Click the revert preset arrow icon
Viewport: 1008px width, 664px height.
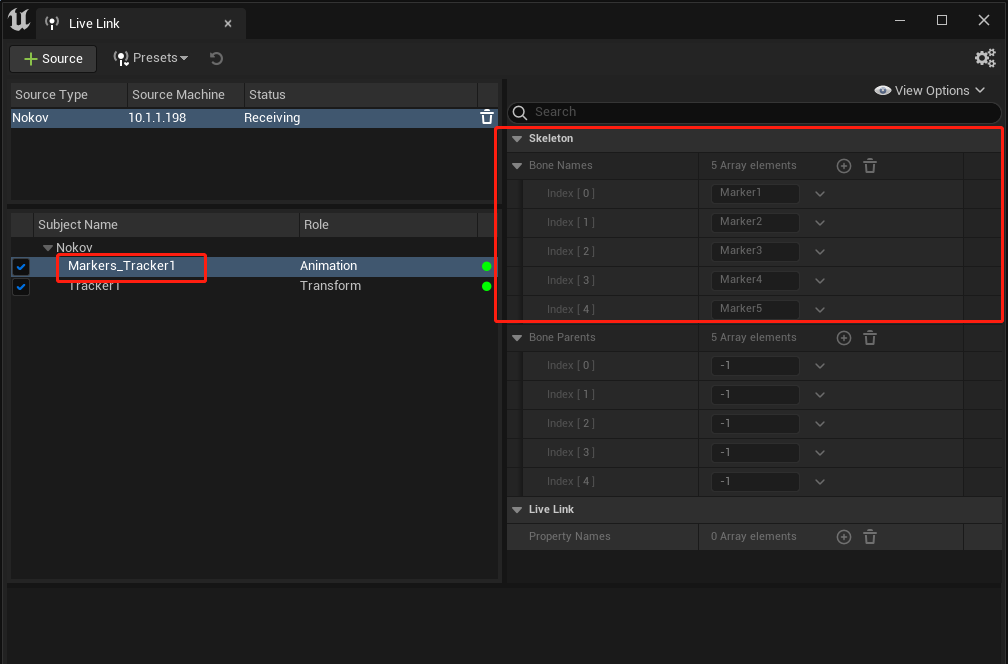tap(217, 58)
